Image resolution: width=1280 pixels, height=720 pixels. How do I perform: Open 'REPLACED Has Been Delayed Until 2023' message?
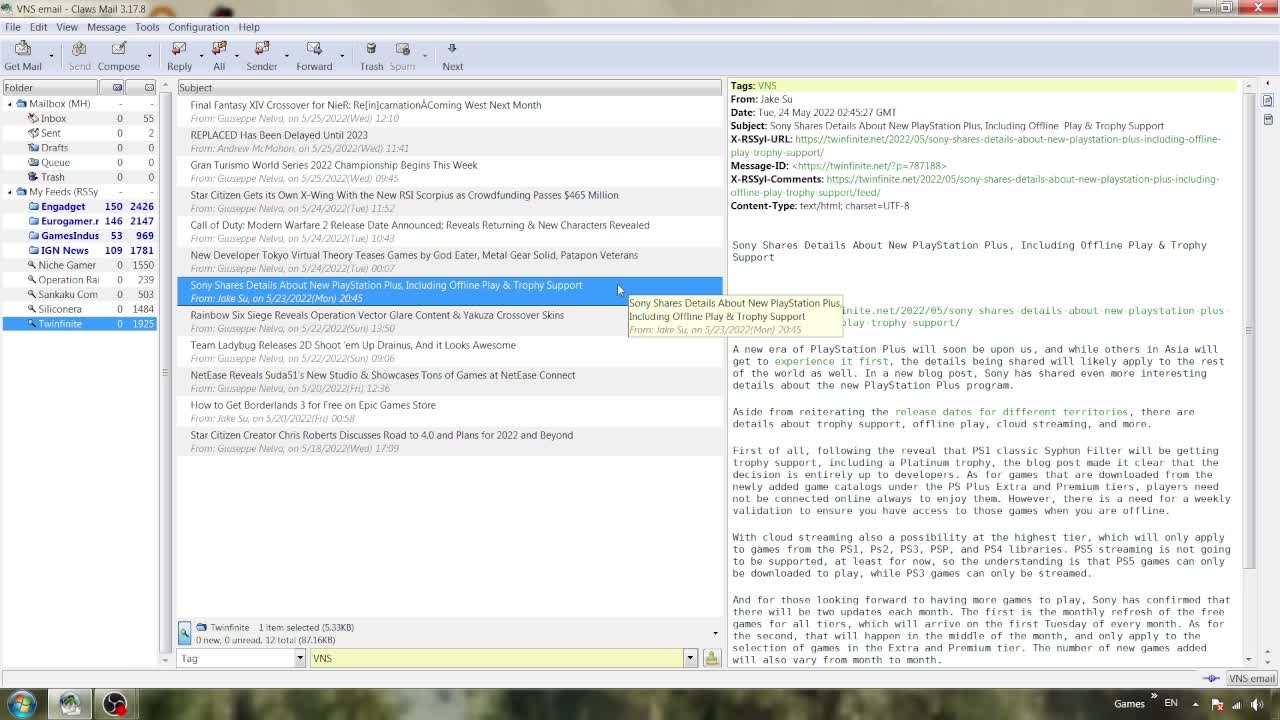coord(449,141)
